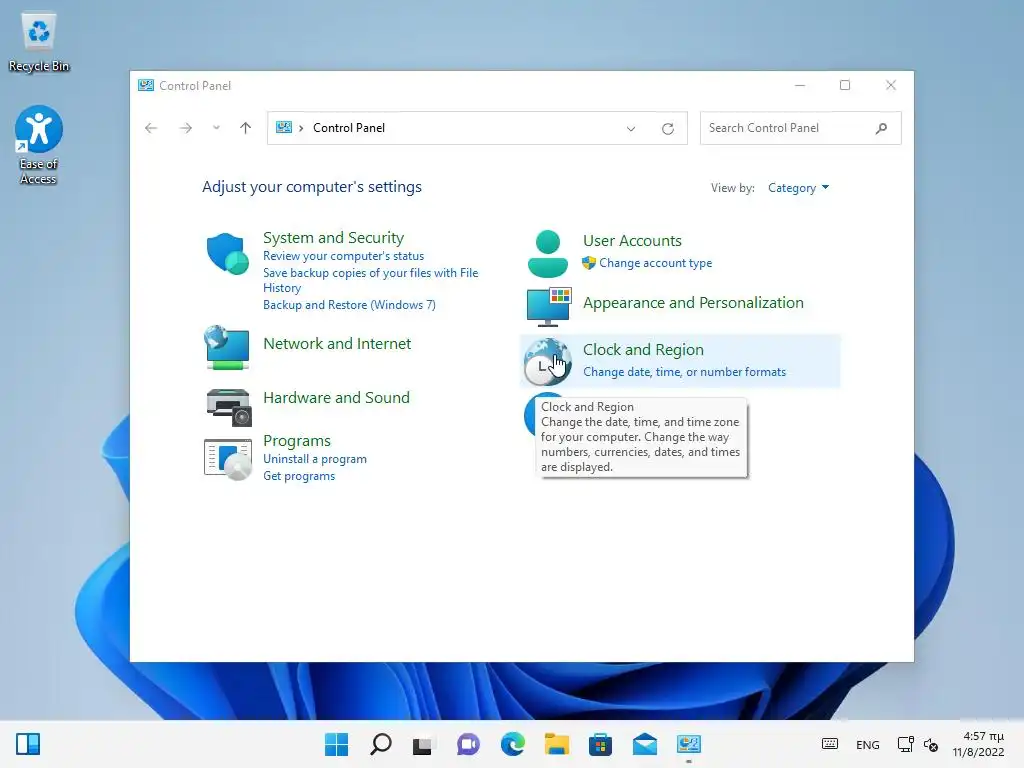Viewport: 1024px width, 768px height.
Task: Minimize the Control Panel window
Action: pos(800,86)
